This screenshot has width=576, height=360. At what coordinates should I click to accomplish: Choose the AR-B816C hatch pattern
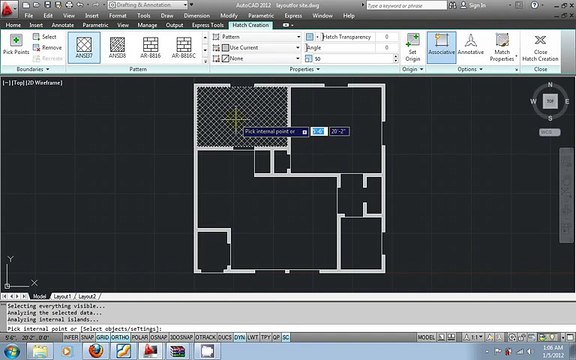(x=184, y=48)
